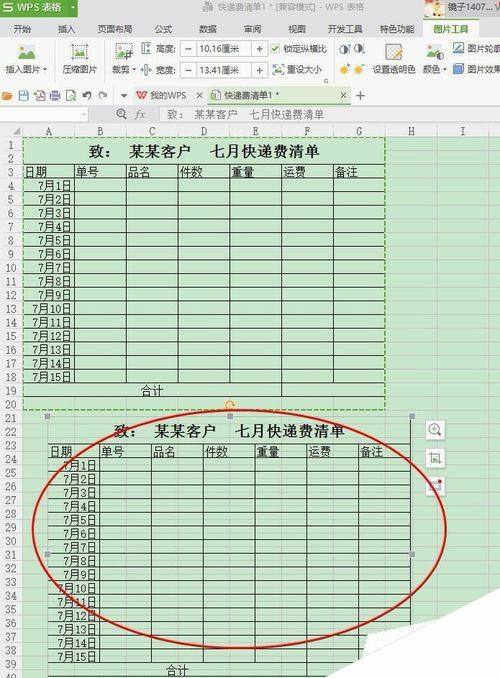Click the Print icon in quick toolbar
The height and width of the screenshot is (678, 500).
click(x=55, y=96)
